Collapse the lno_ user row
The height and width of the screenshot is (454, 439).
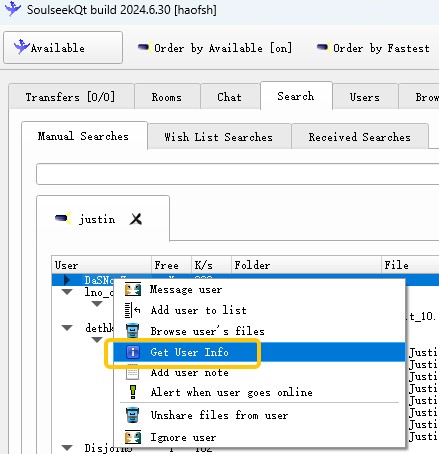(67, 292)
